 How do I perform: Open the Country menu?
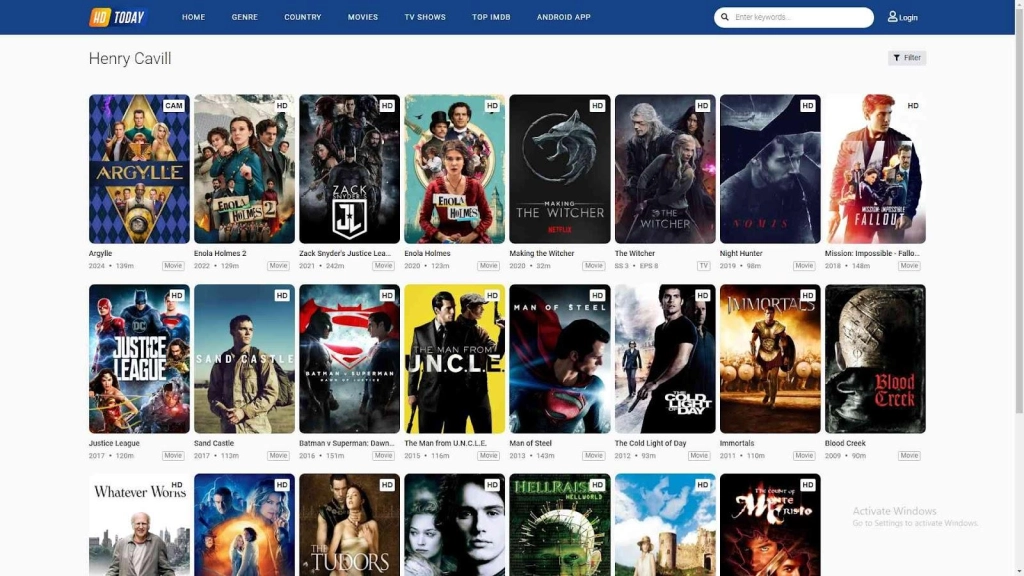point(302,17)
